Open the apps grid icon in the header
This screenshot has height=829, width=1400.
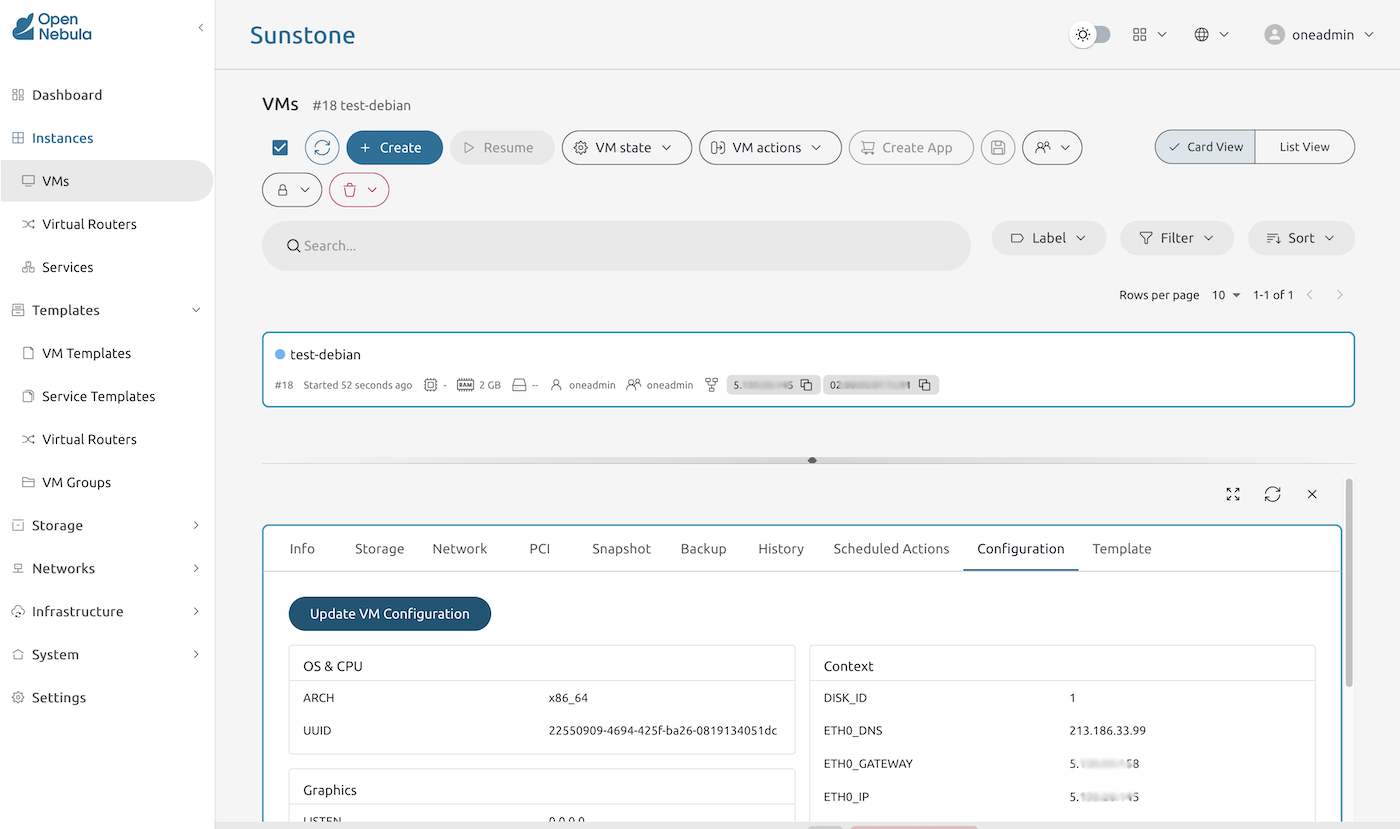tap(1141, 33)
